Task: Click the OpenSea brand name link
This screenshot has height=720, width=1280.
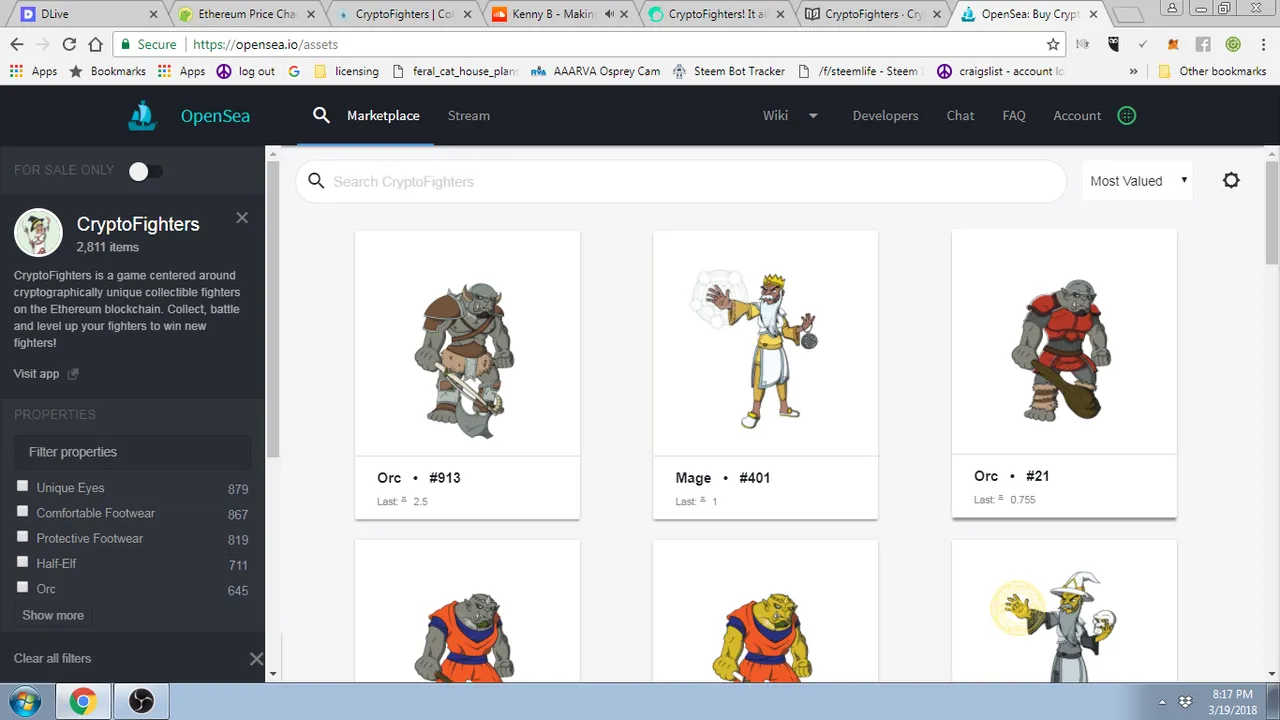Action: click(215, 116)
